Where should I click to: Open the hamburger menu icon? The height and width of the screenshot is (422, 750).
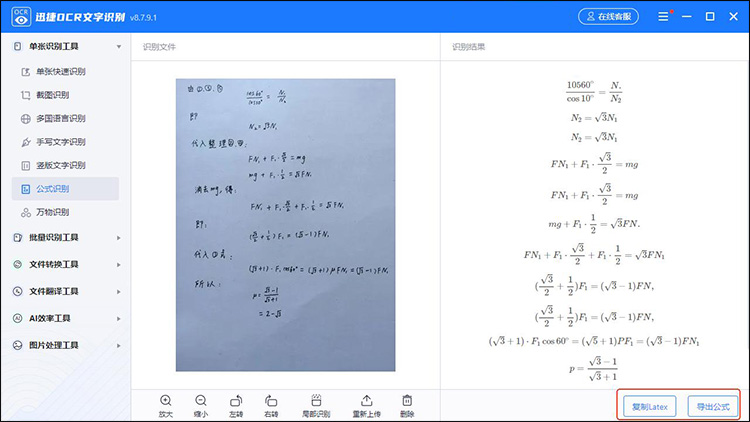click(x=663, y=17)
